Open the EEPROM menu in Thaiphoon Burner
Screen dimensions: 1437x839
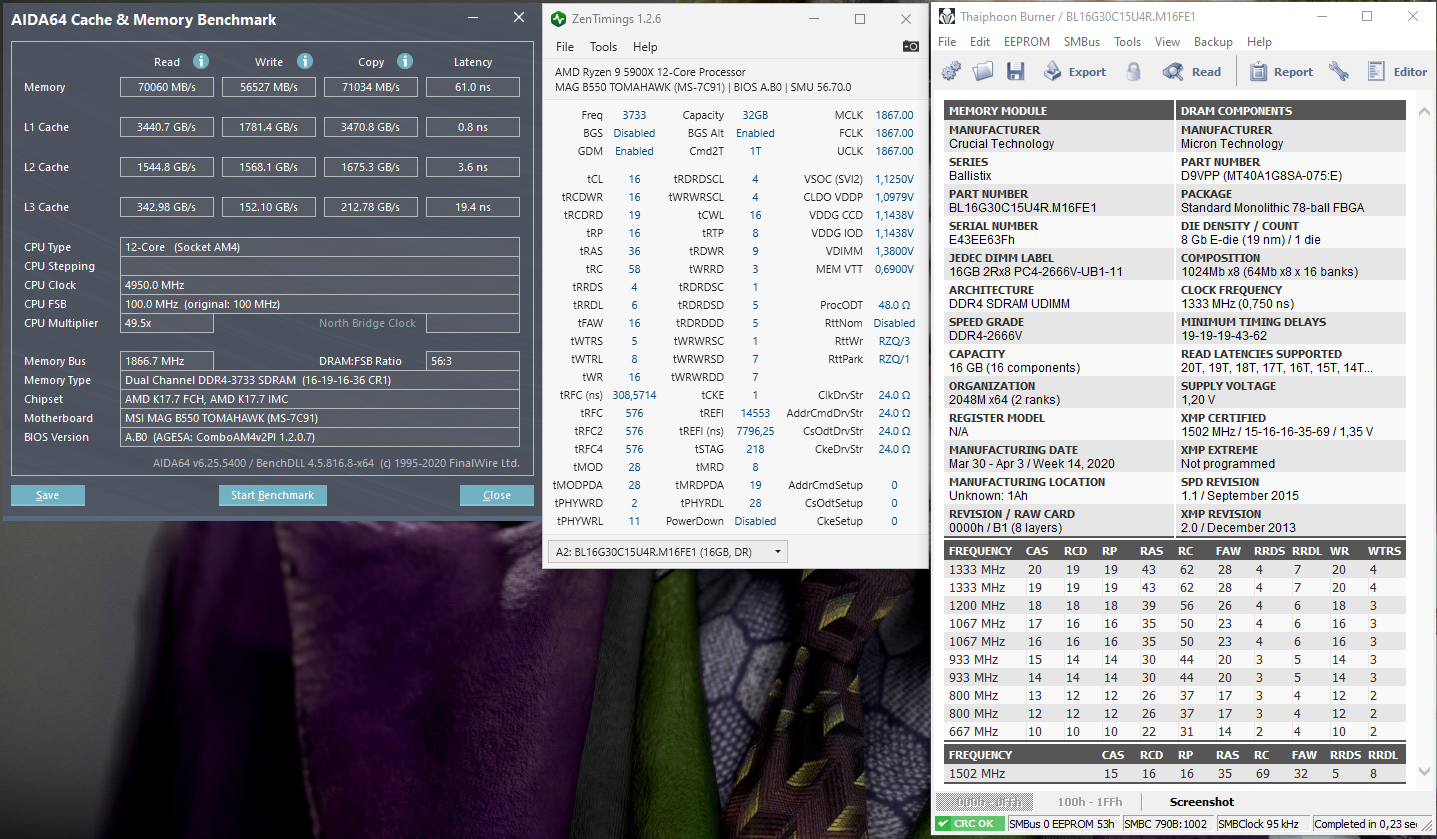tap(1026, 42)
